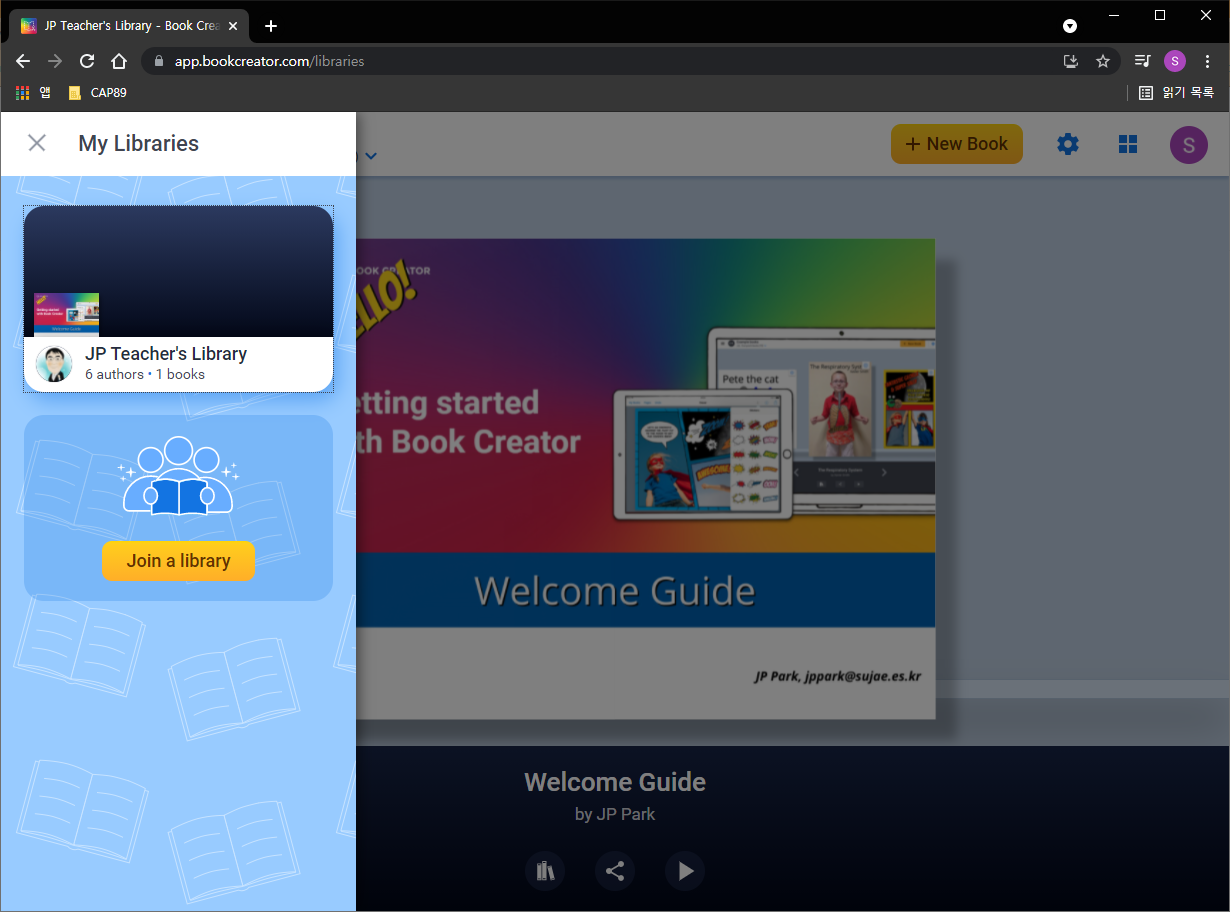Go to the browser home page
This screenshot has width=1230, height=912.
click(x=119, y=61)
